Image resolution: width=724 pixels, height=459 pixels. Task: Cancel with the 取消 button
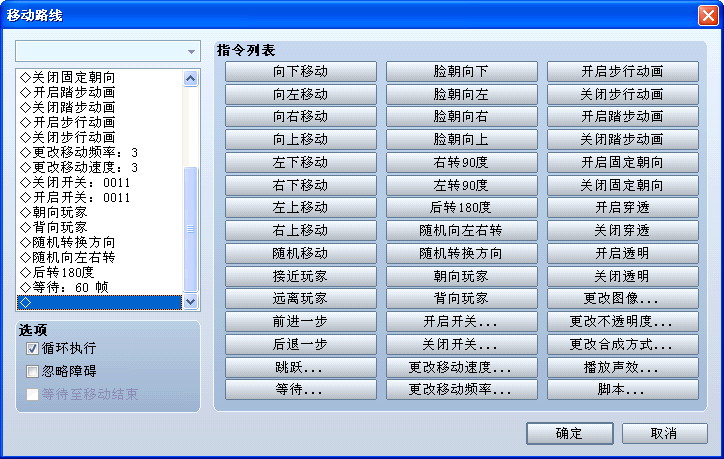tap(665, 433)
